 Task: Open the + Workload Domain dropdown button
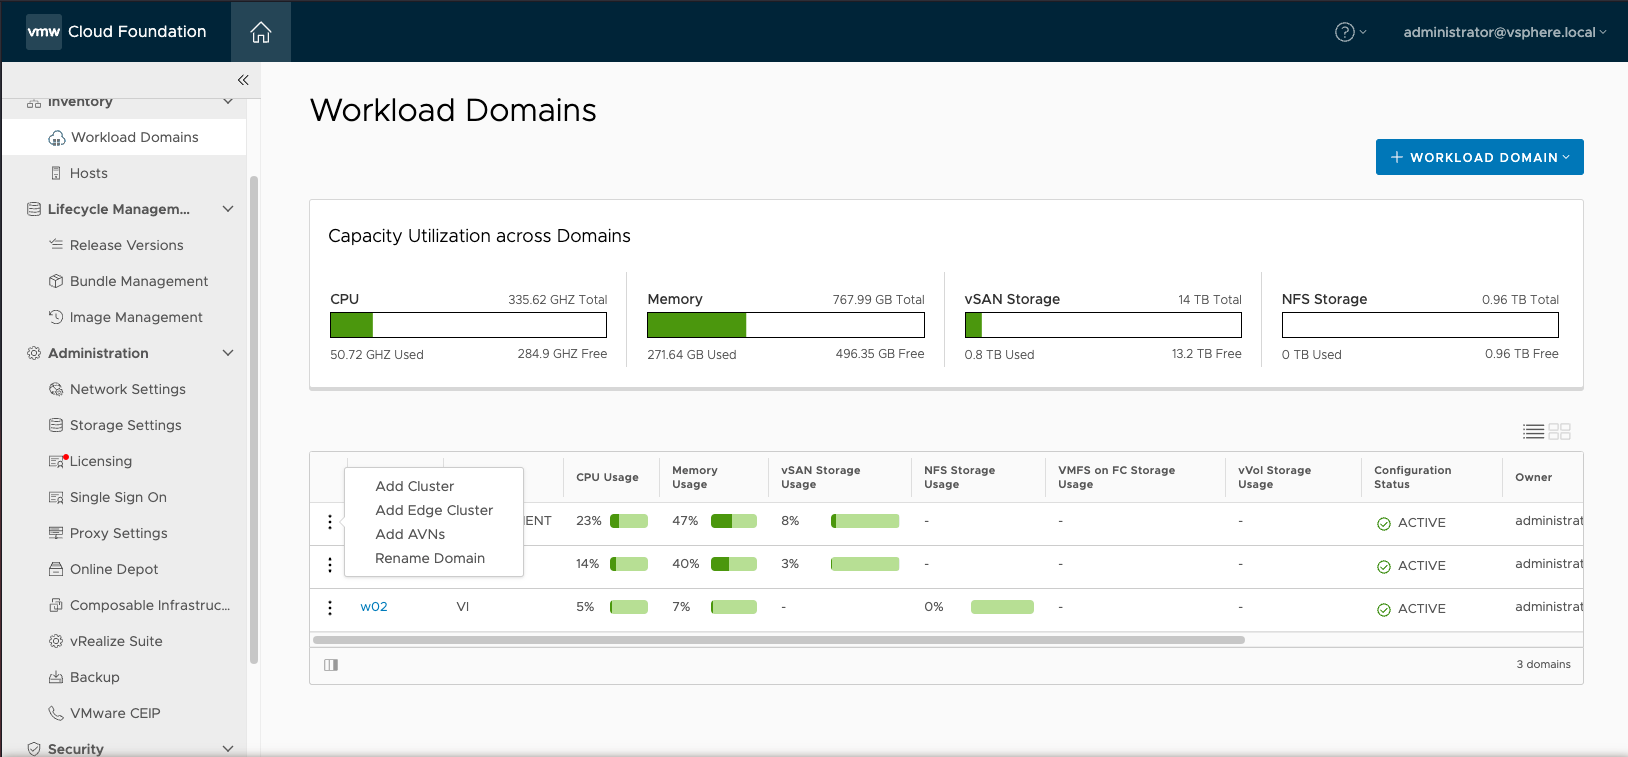coord(1480,157)
